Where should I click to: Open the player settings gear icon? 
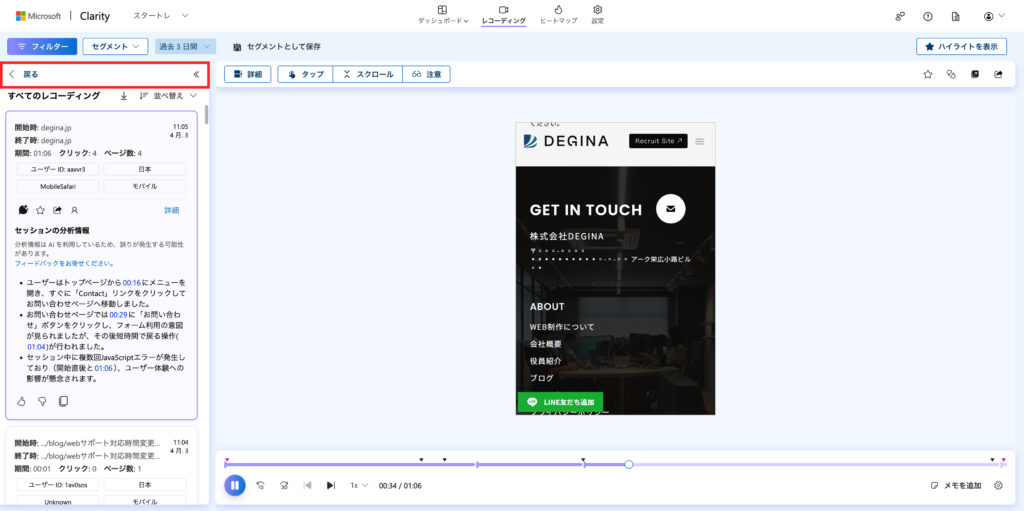click(x=997, y=485)
